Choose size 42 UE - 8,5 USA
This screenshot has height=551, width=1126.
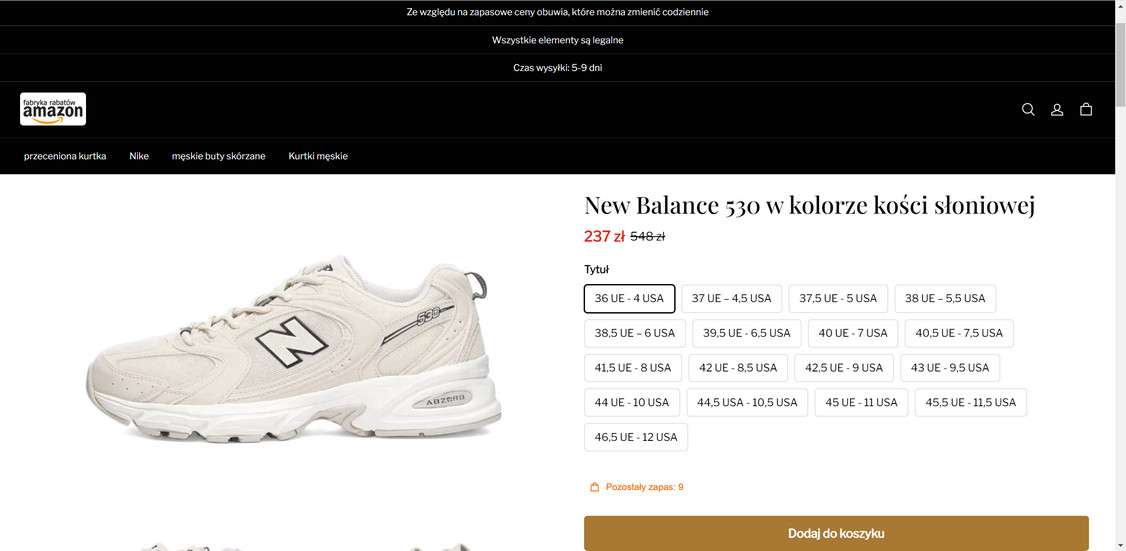pos(738,368)
